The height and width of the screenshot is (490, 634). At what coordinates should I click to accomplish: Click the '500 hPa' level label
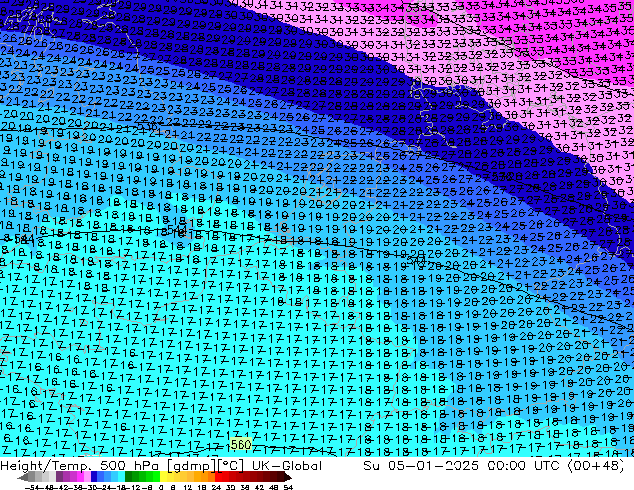131,466
